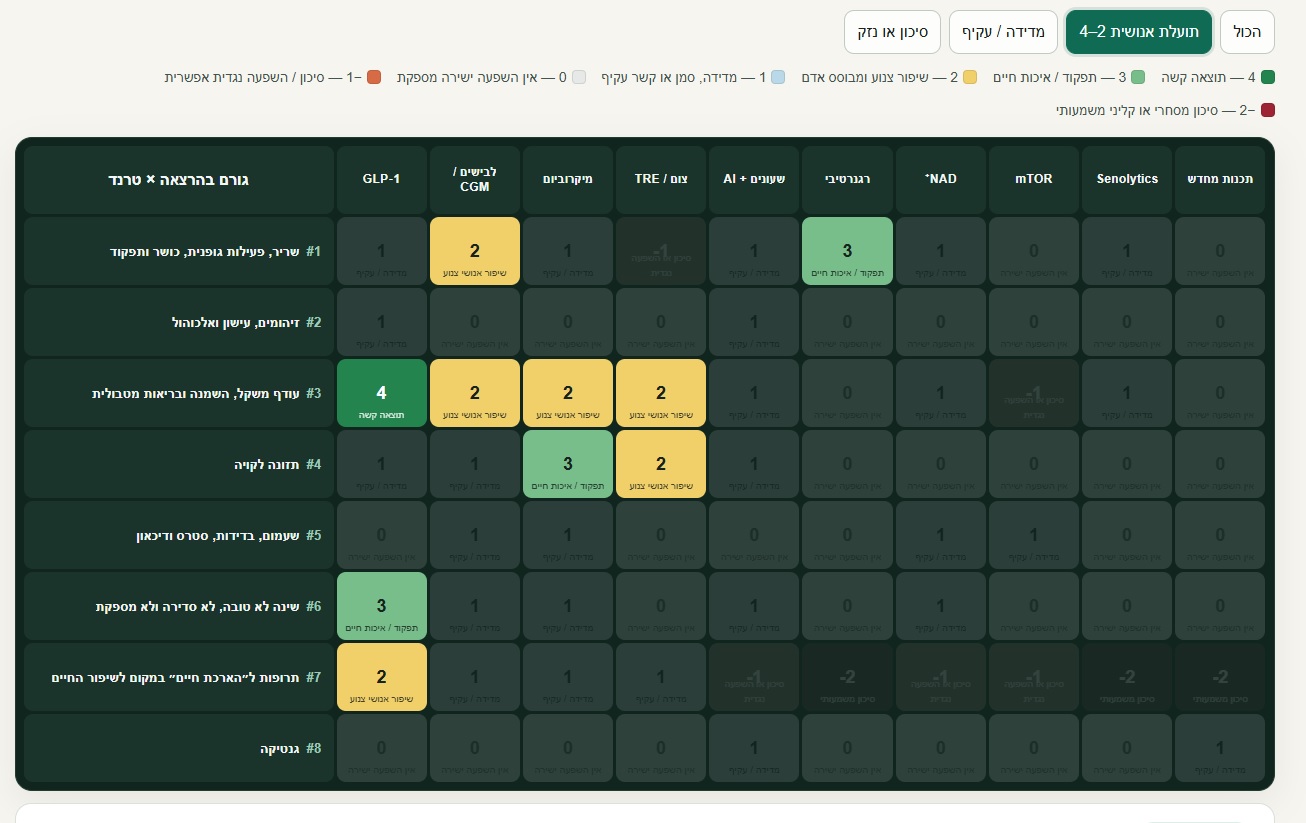This screenshot has width=1306, height=823.
Task: Click the orange legend swatch for −1
Action: (x=374, y=77)
